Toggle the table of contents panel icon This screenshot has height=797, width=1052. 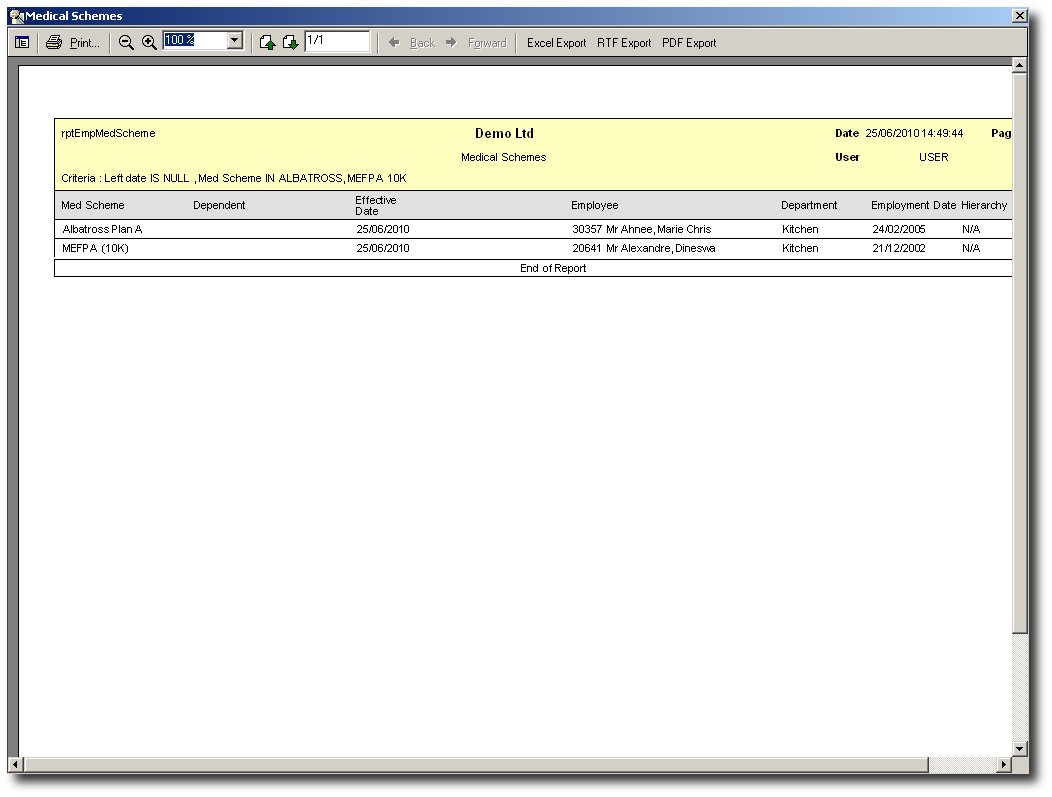22,43
